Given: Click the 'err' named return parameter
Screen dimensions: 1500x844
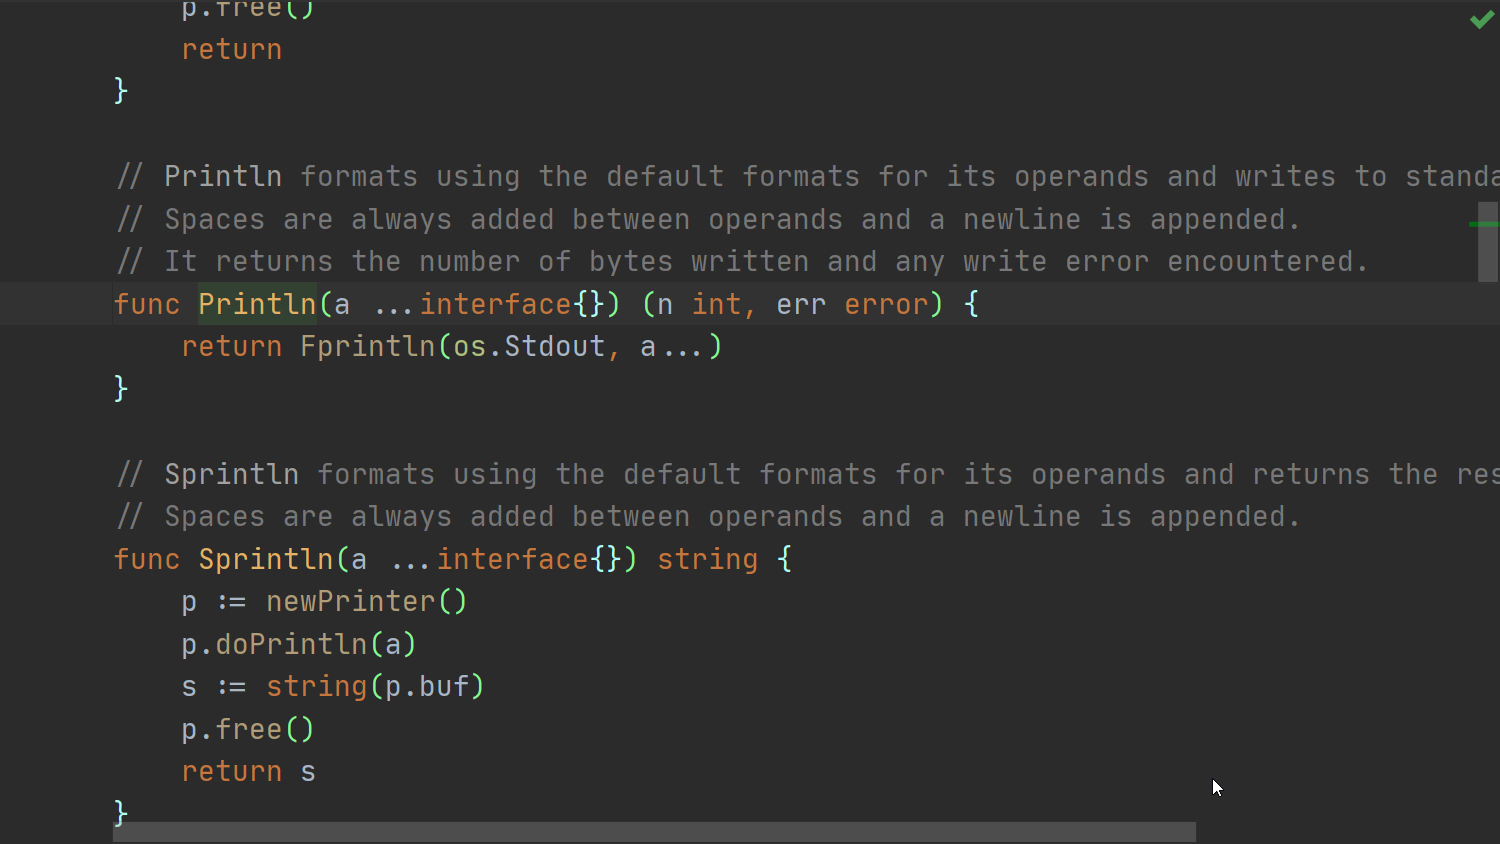Looking at the screenshot, I should [x=801, y=304].
